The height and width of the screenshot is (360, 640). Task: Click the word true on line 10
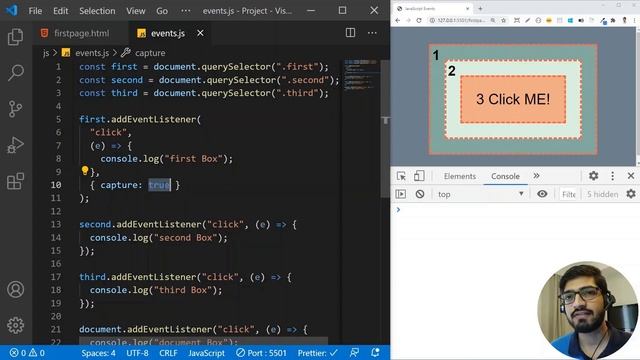pyautogui.click(x=159, y=185)
